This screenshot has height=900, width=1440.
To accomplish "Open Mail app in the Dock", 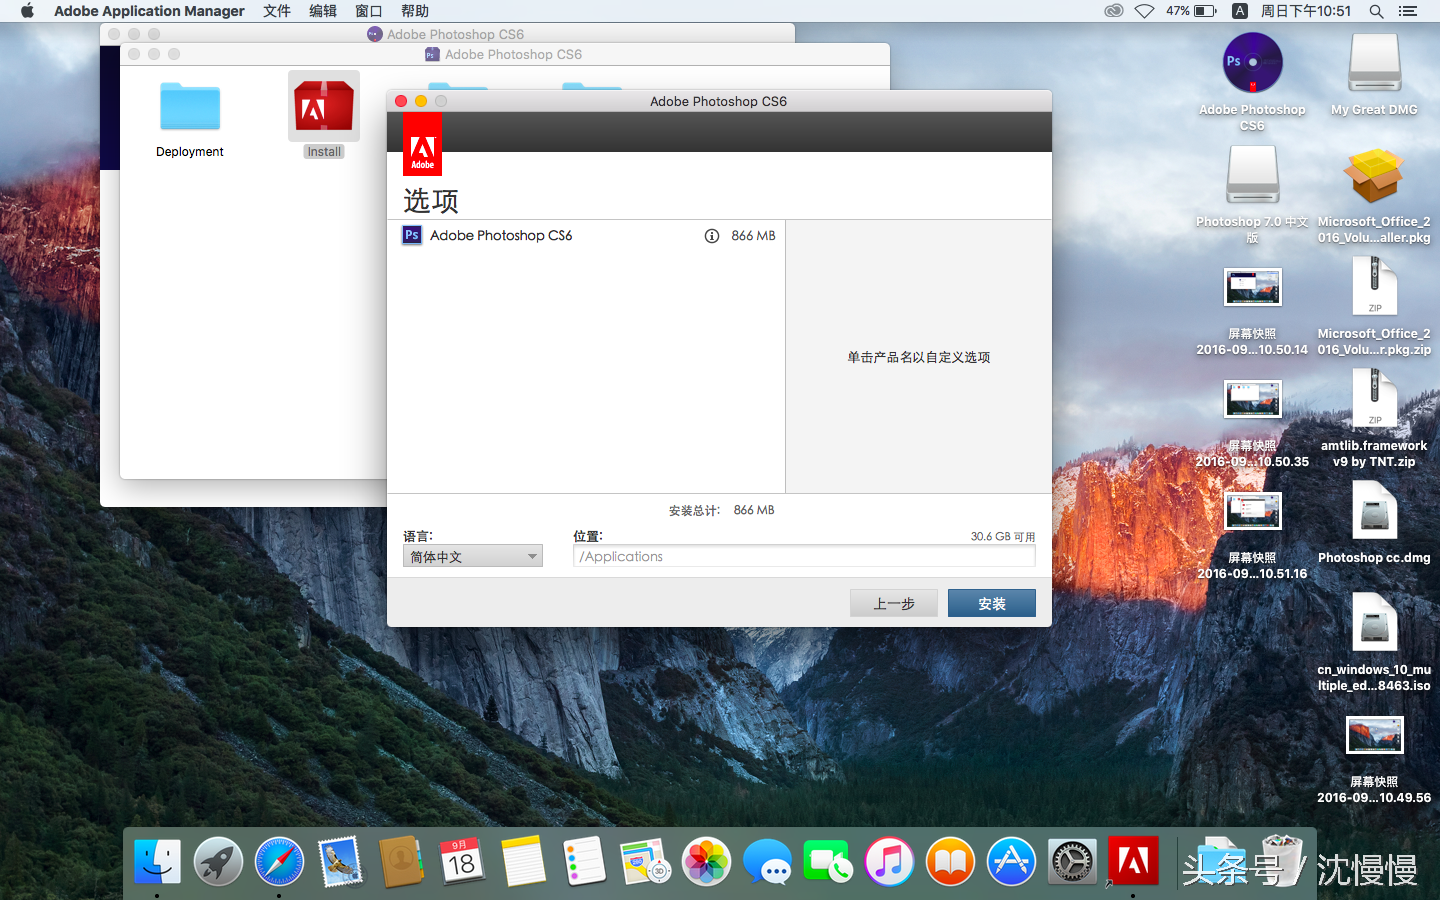I will [340, 861].
